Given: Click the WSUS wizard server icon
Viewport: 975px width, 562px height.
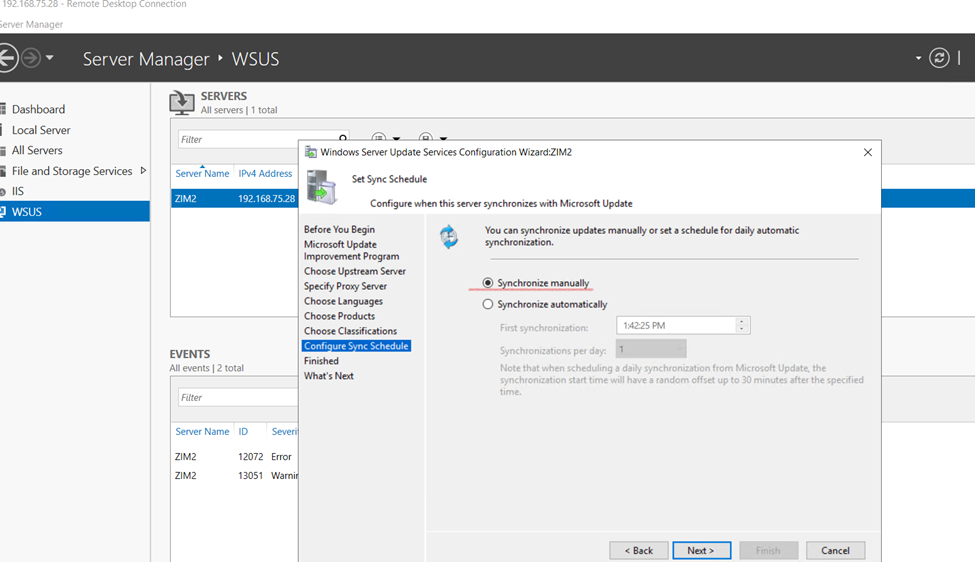Looking at the screenshot, I should tap(322, 187).
